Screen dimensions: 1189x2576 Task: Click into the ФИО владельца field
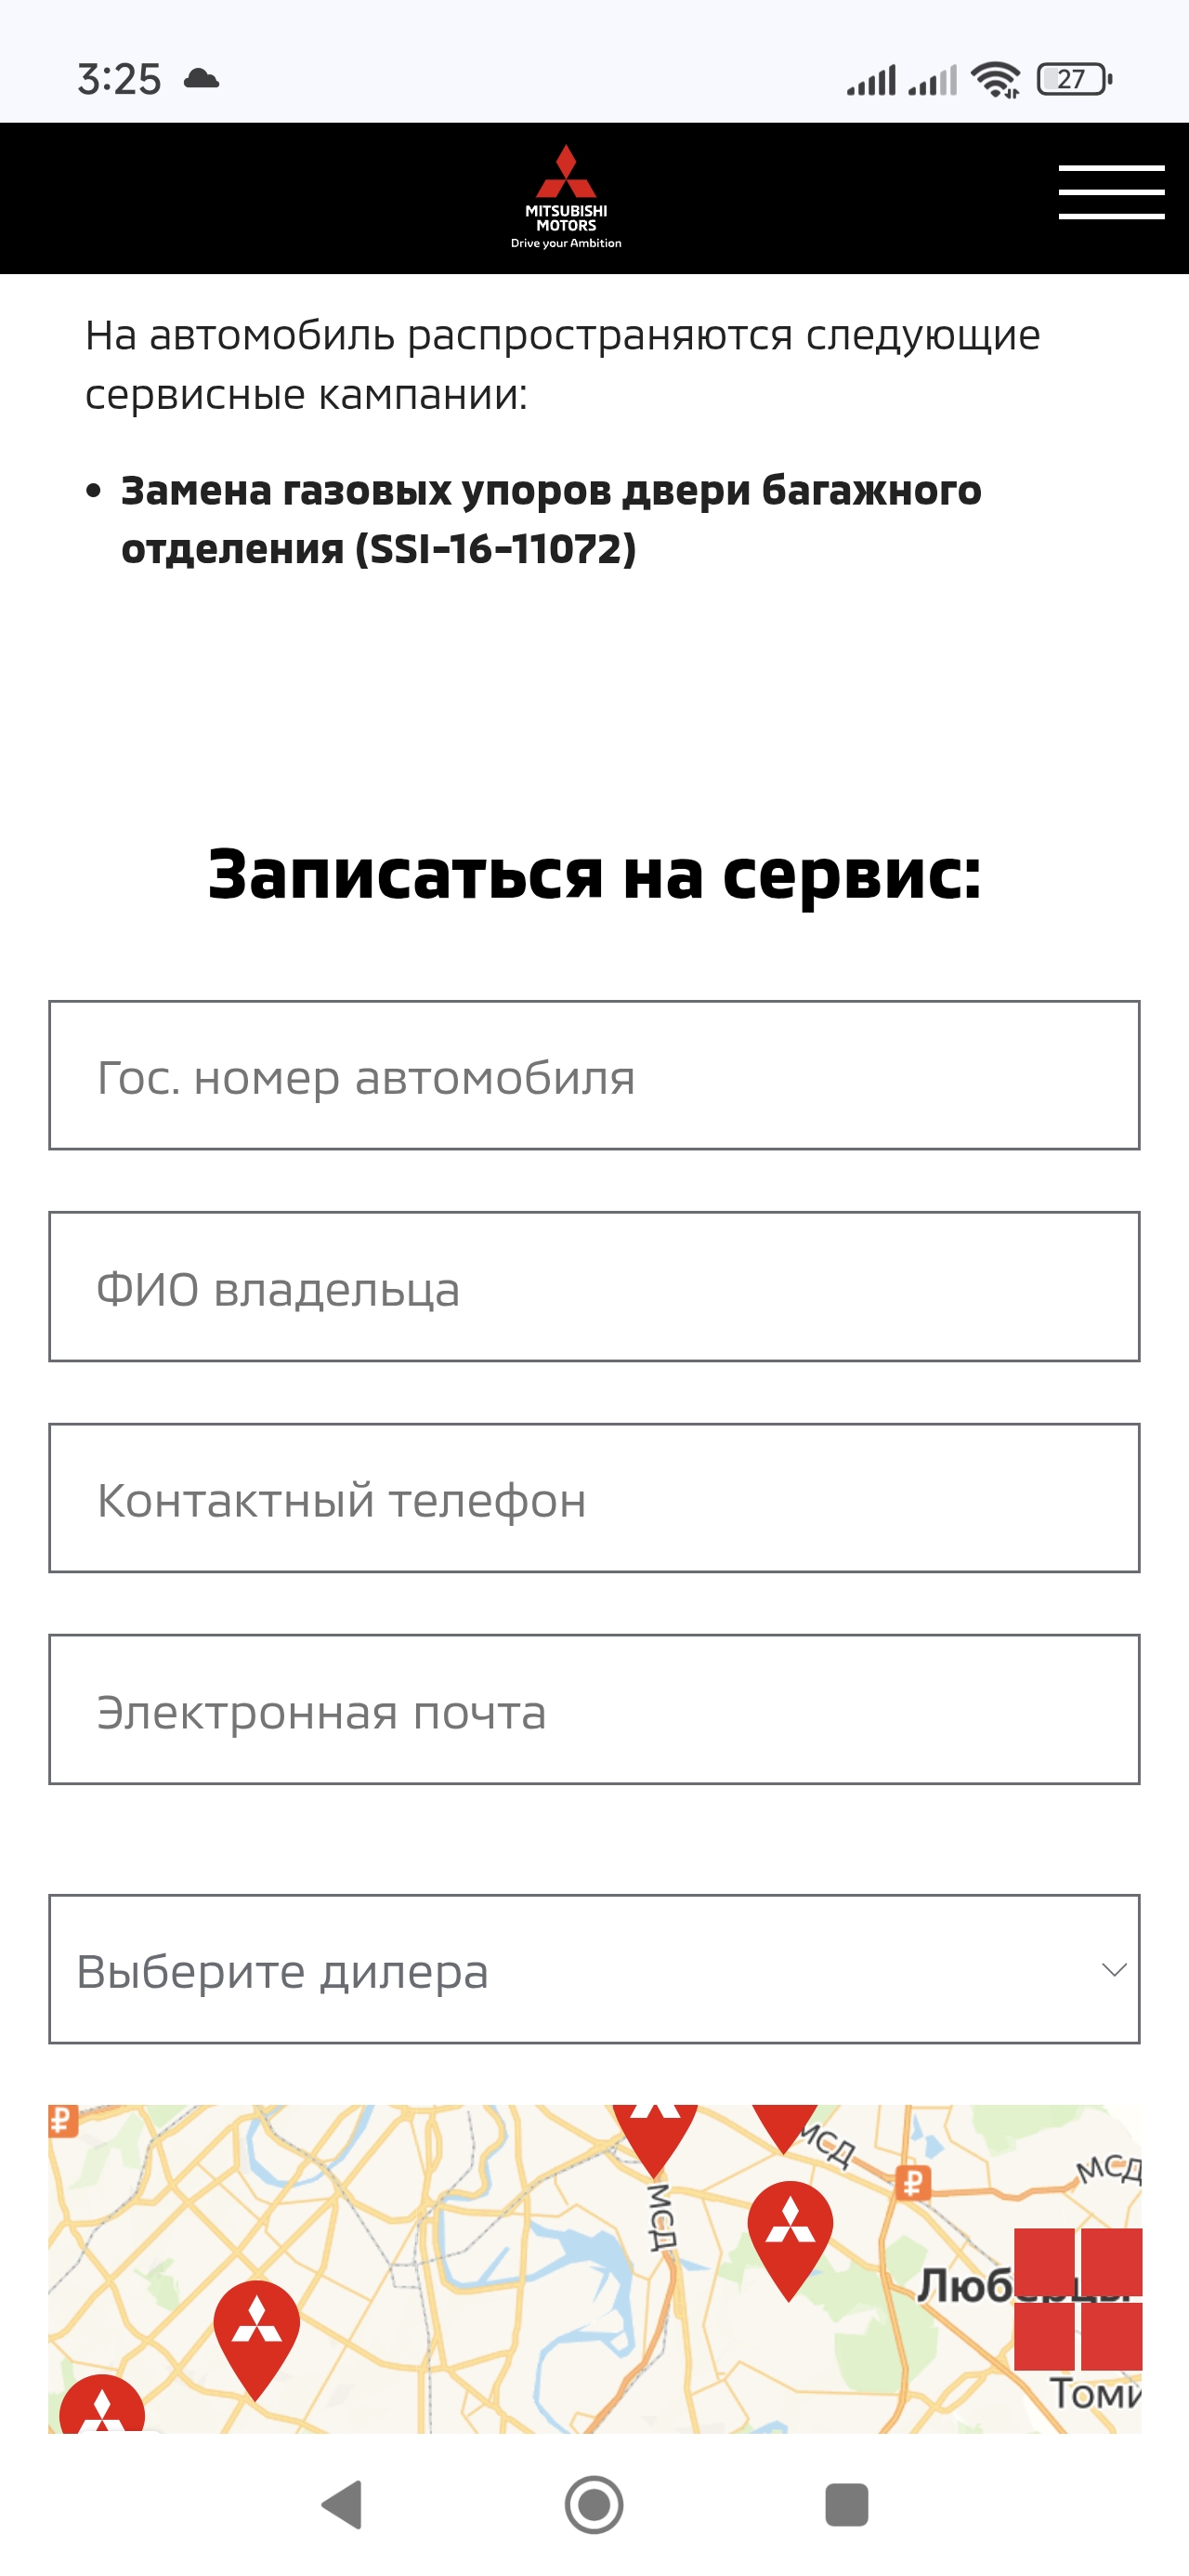[x=594, y=1287]
